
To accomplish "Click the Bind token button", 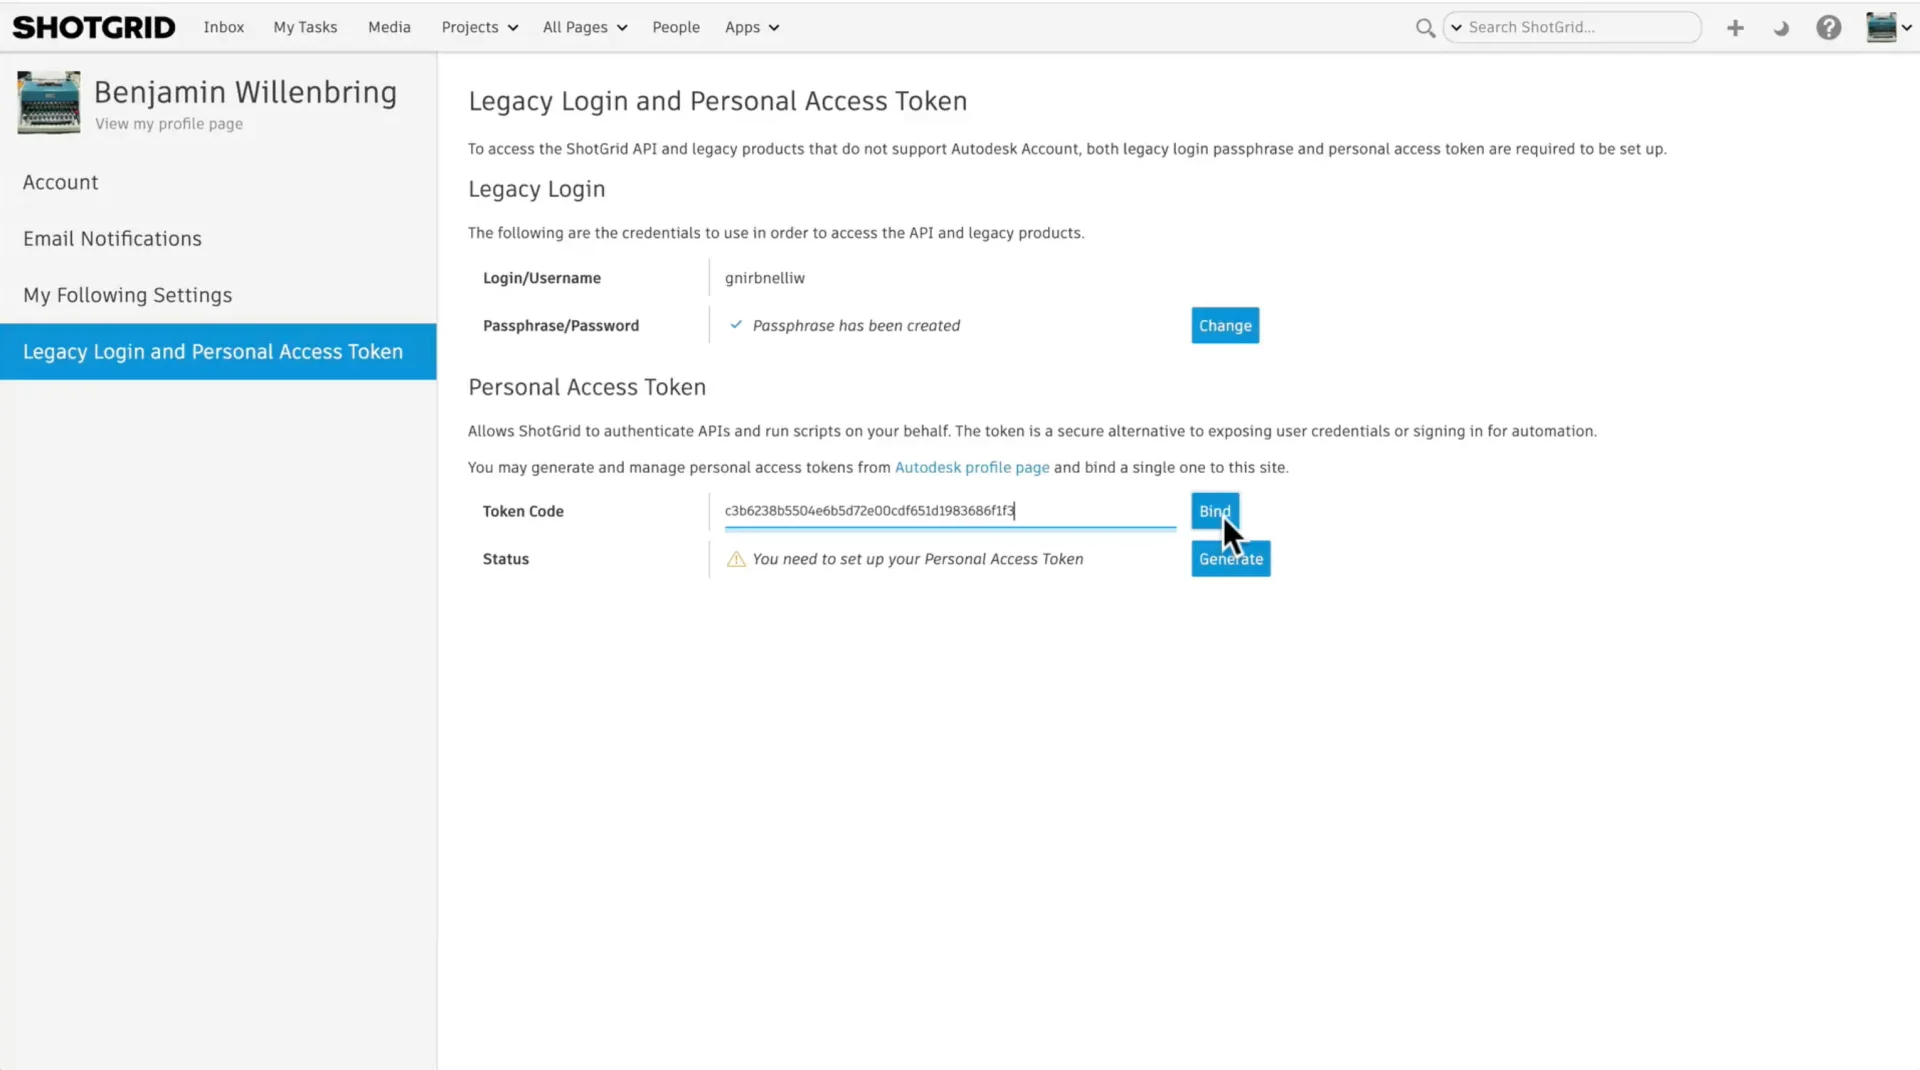I will pos(1215,511).
